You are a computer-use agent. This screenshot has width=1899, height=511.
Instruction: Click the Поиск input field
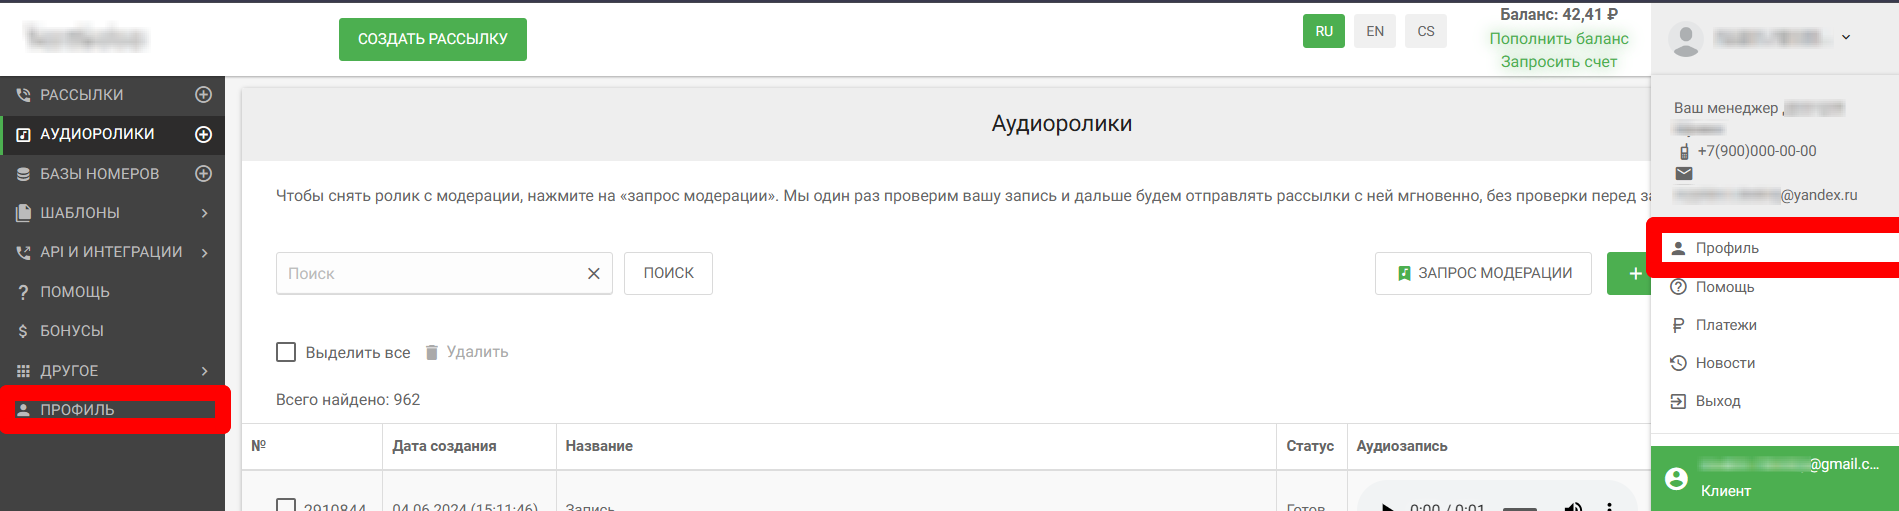tap(430, 274)
